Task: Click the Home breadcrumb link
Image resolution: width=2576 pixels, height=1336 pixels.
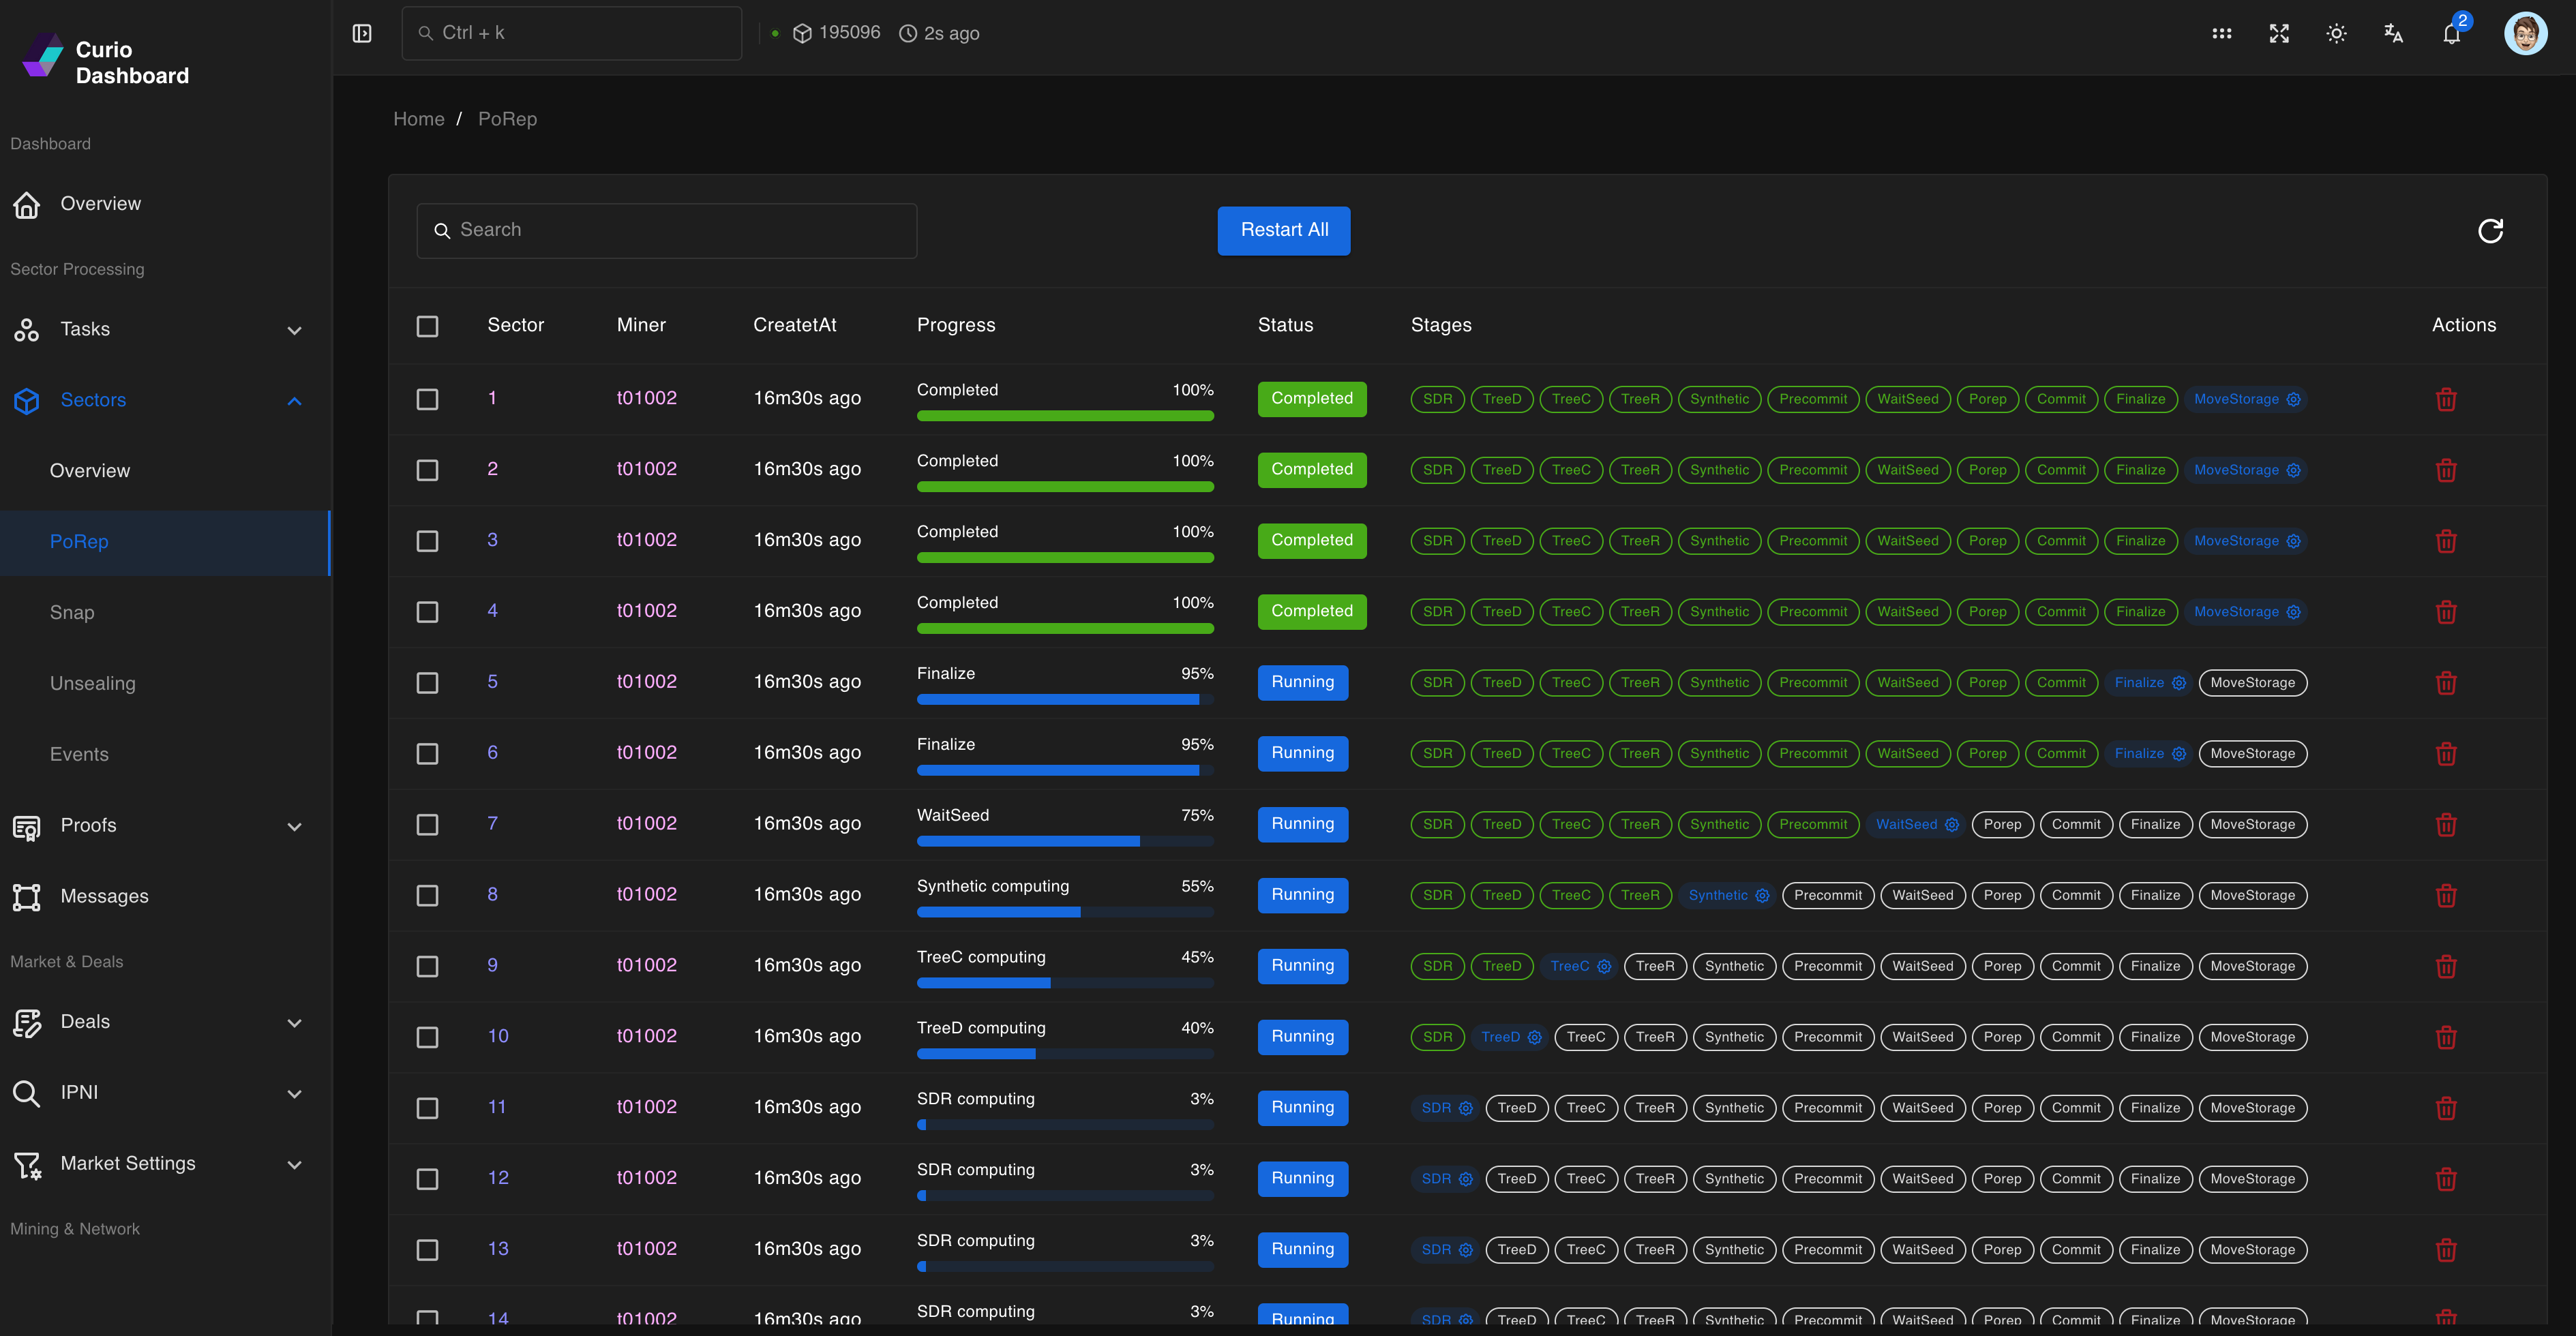Action: 418,119
